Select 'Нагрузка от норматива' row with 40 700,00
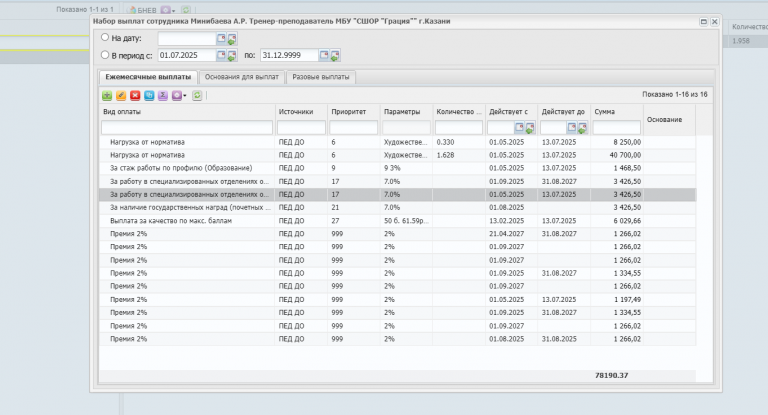 point(397,155)
